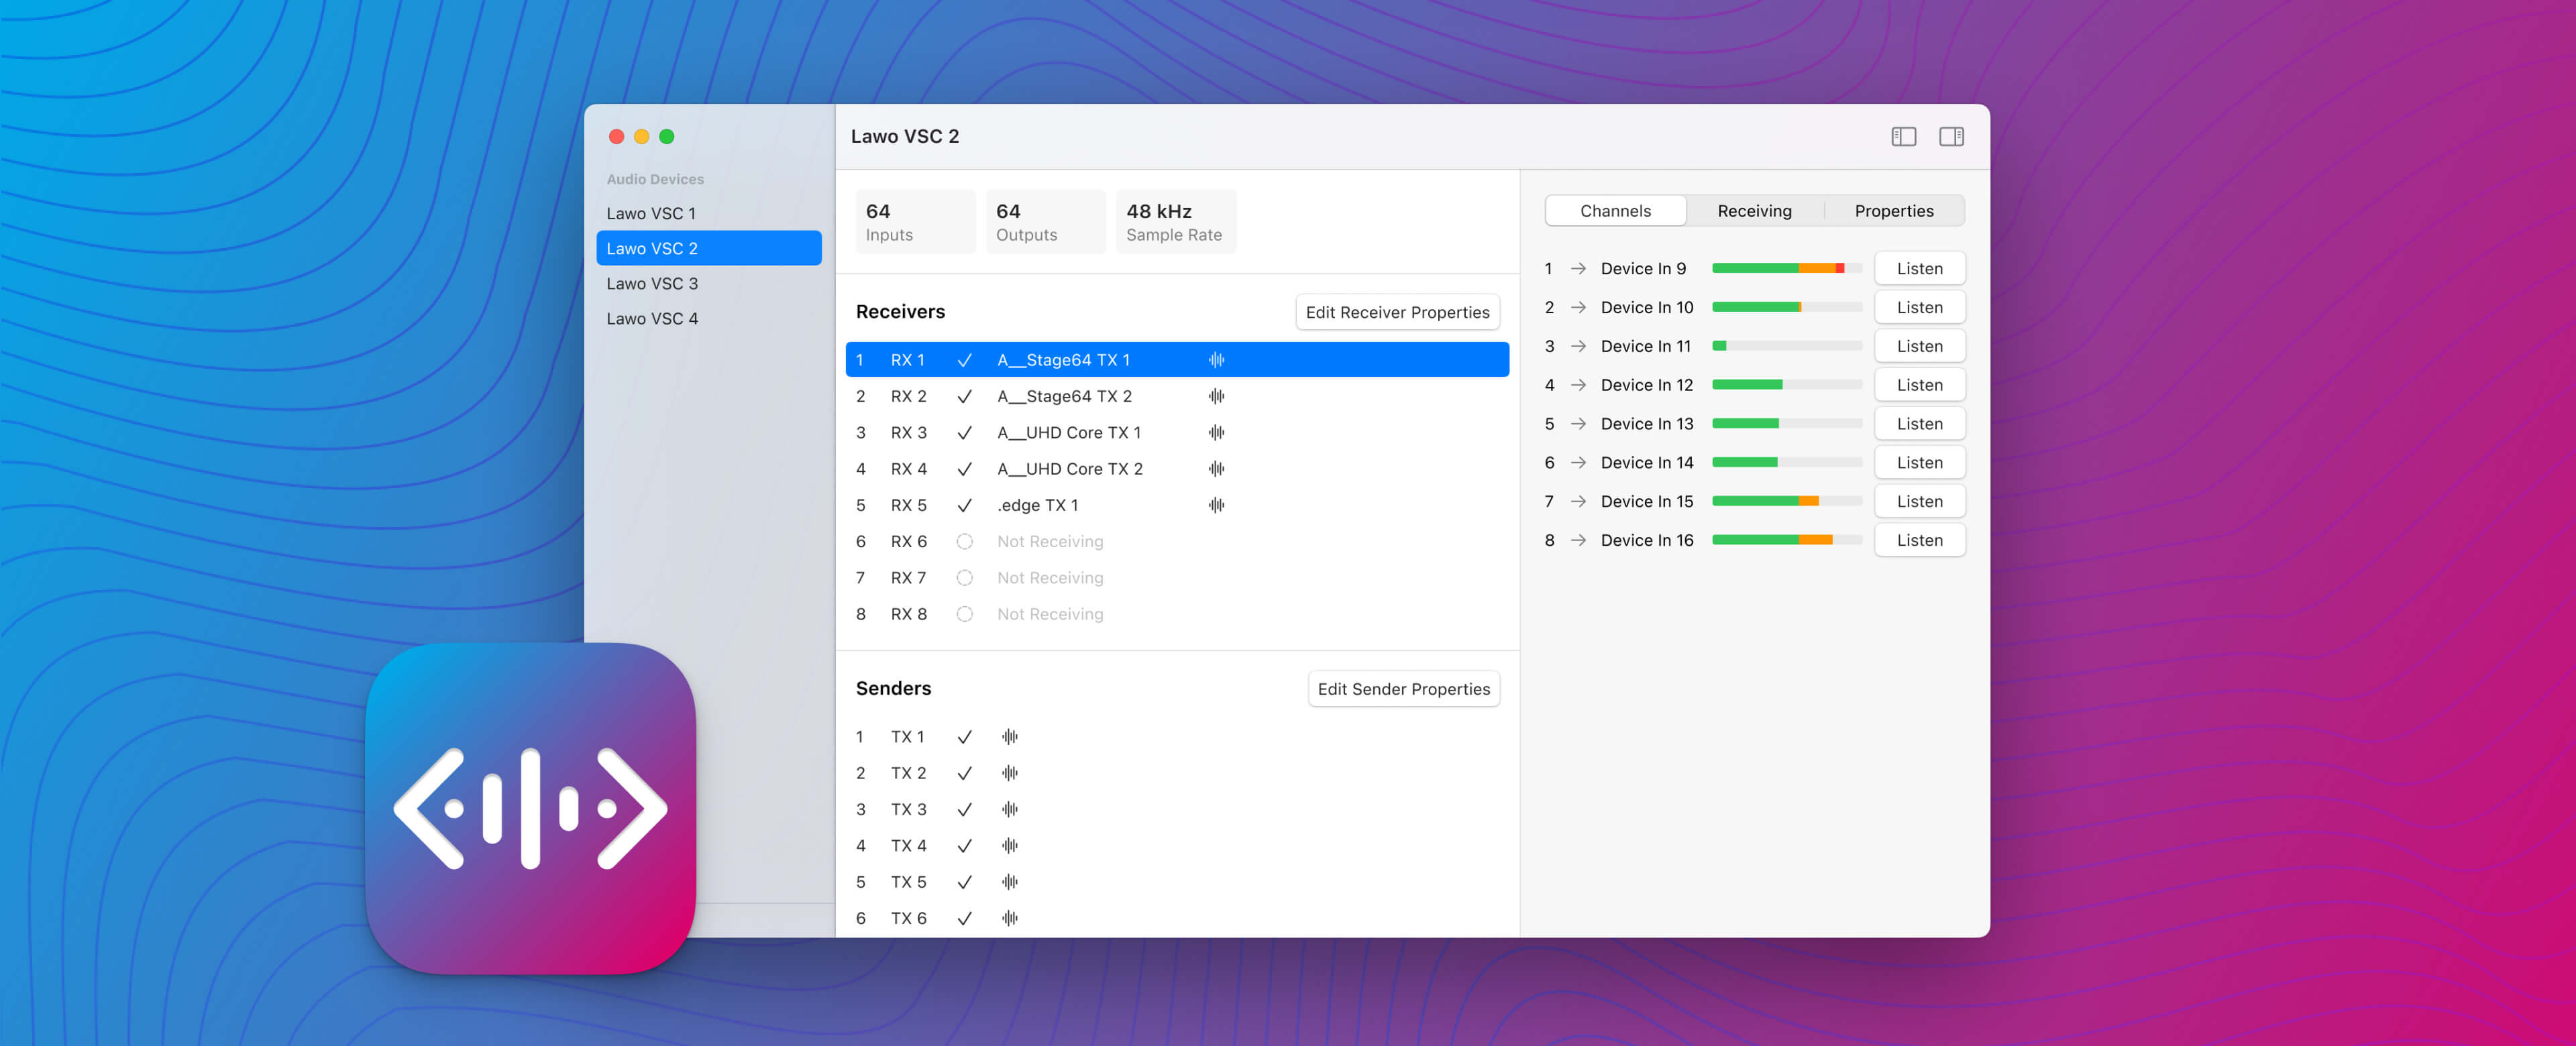Screen dimensions: 2576x1046
Task: Click the checkmark status of RX 4
Action: point(964,469)
